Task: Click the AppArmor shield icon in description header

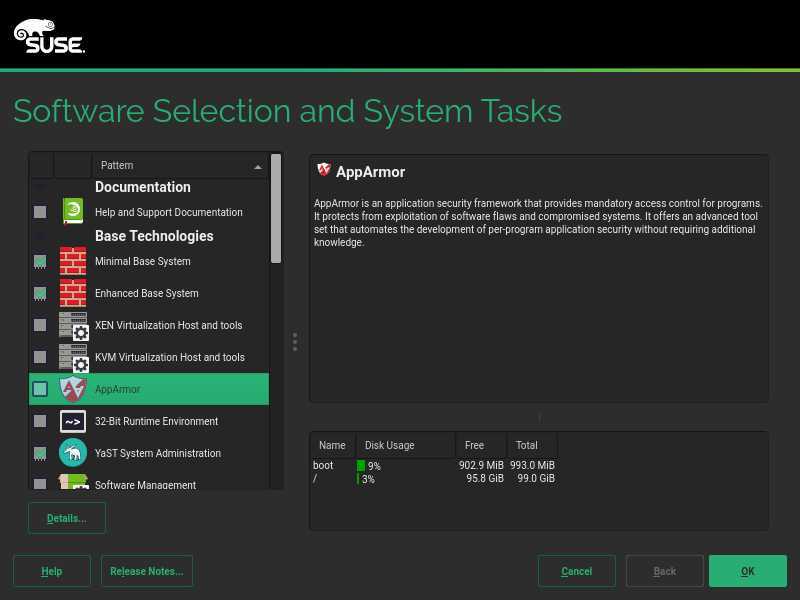Action: pos(323,170)
